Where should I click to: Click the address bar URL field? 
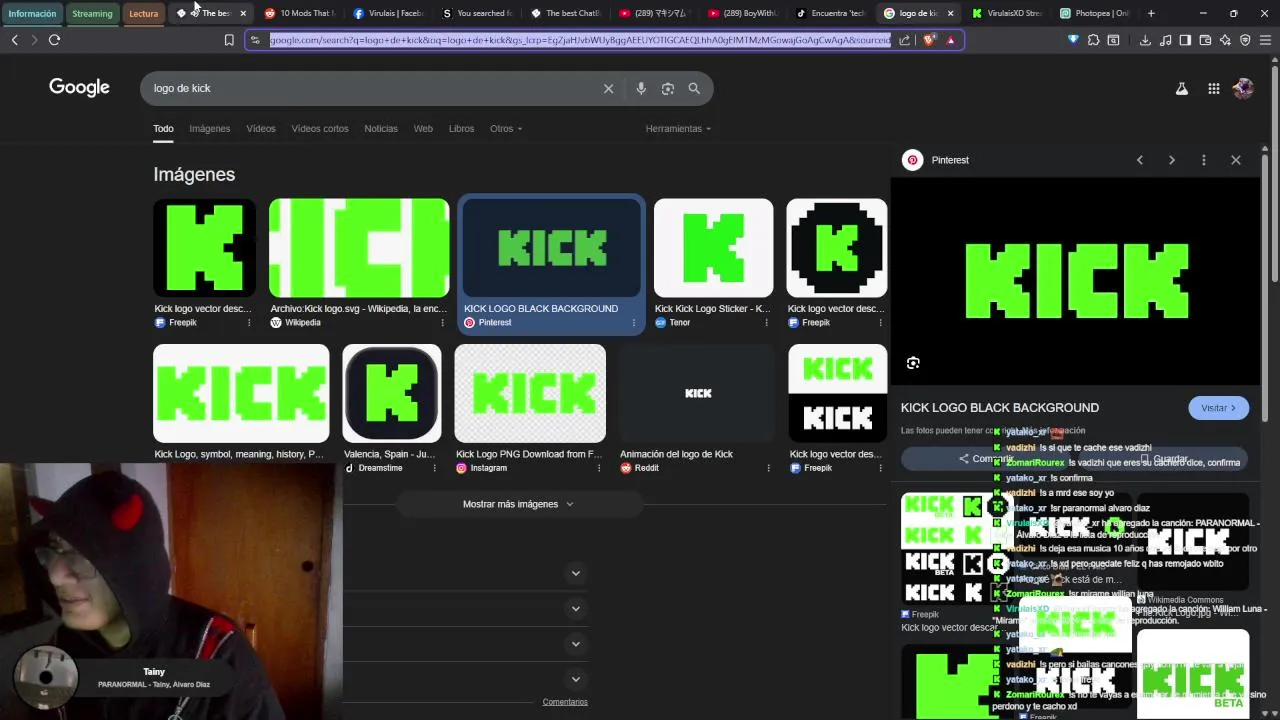[x=580, y=40]
